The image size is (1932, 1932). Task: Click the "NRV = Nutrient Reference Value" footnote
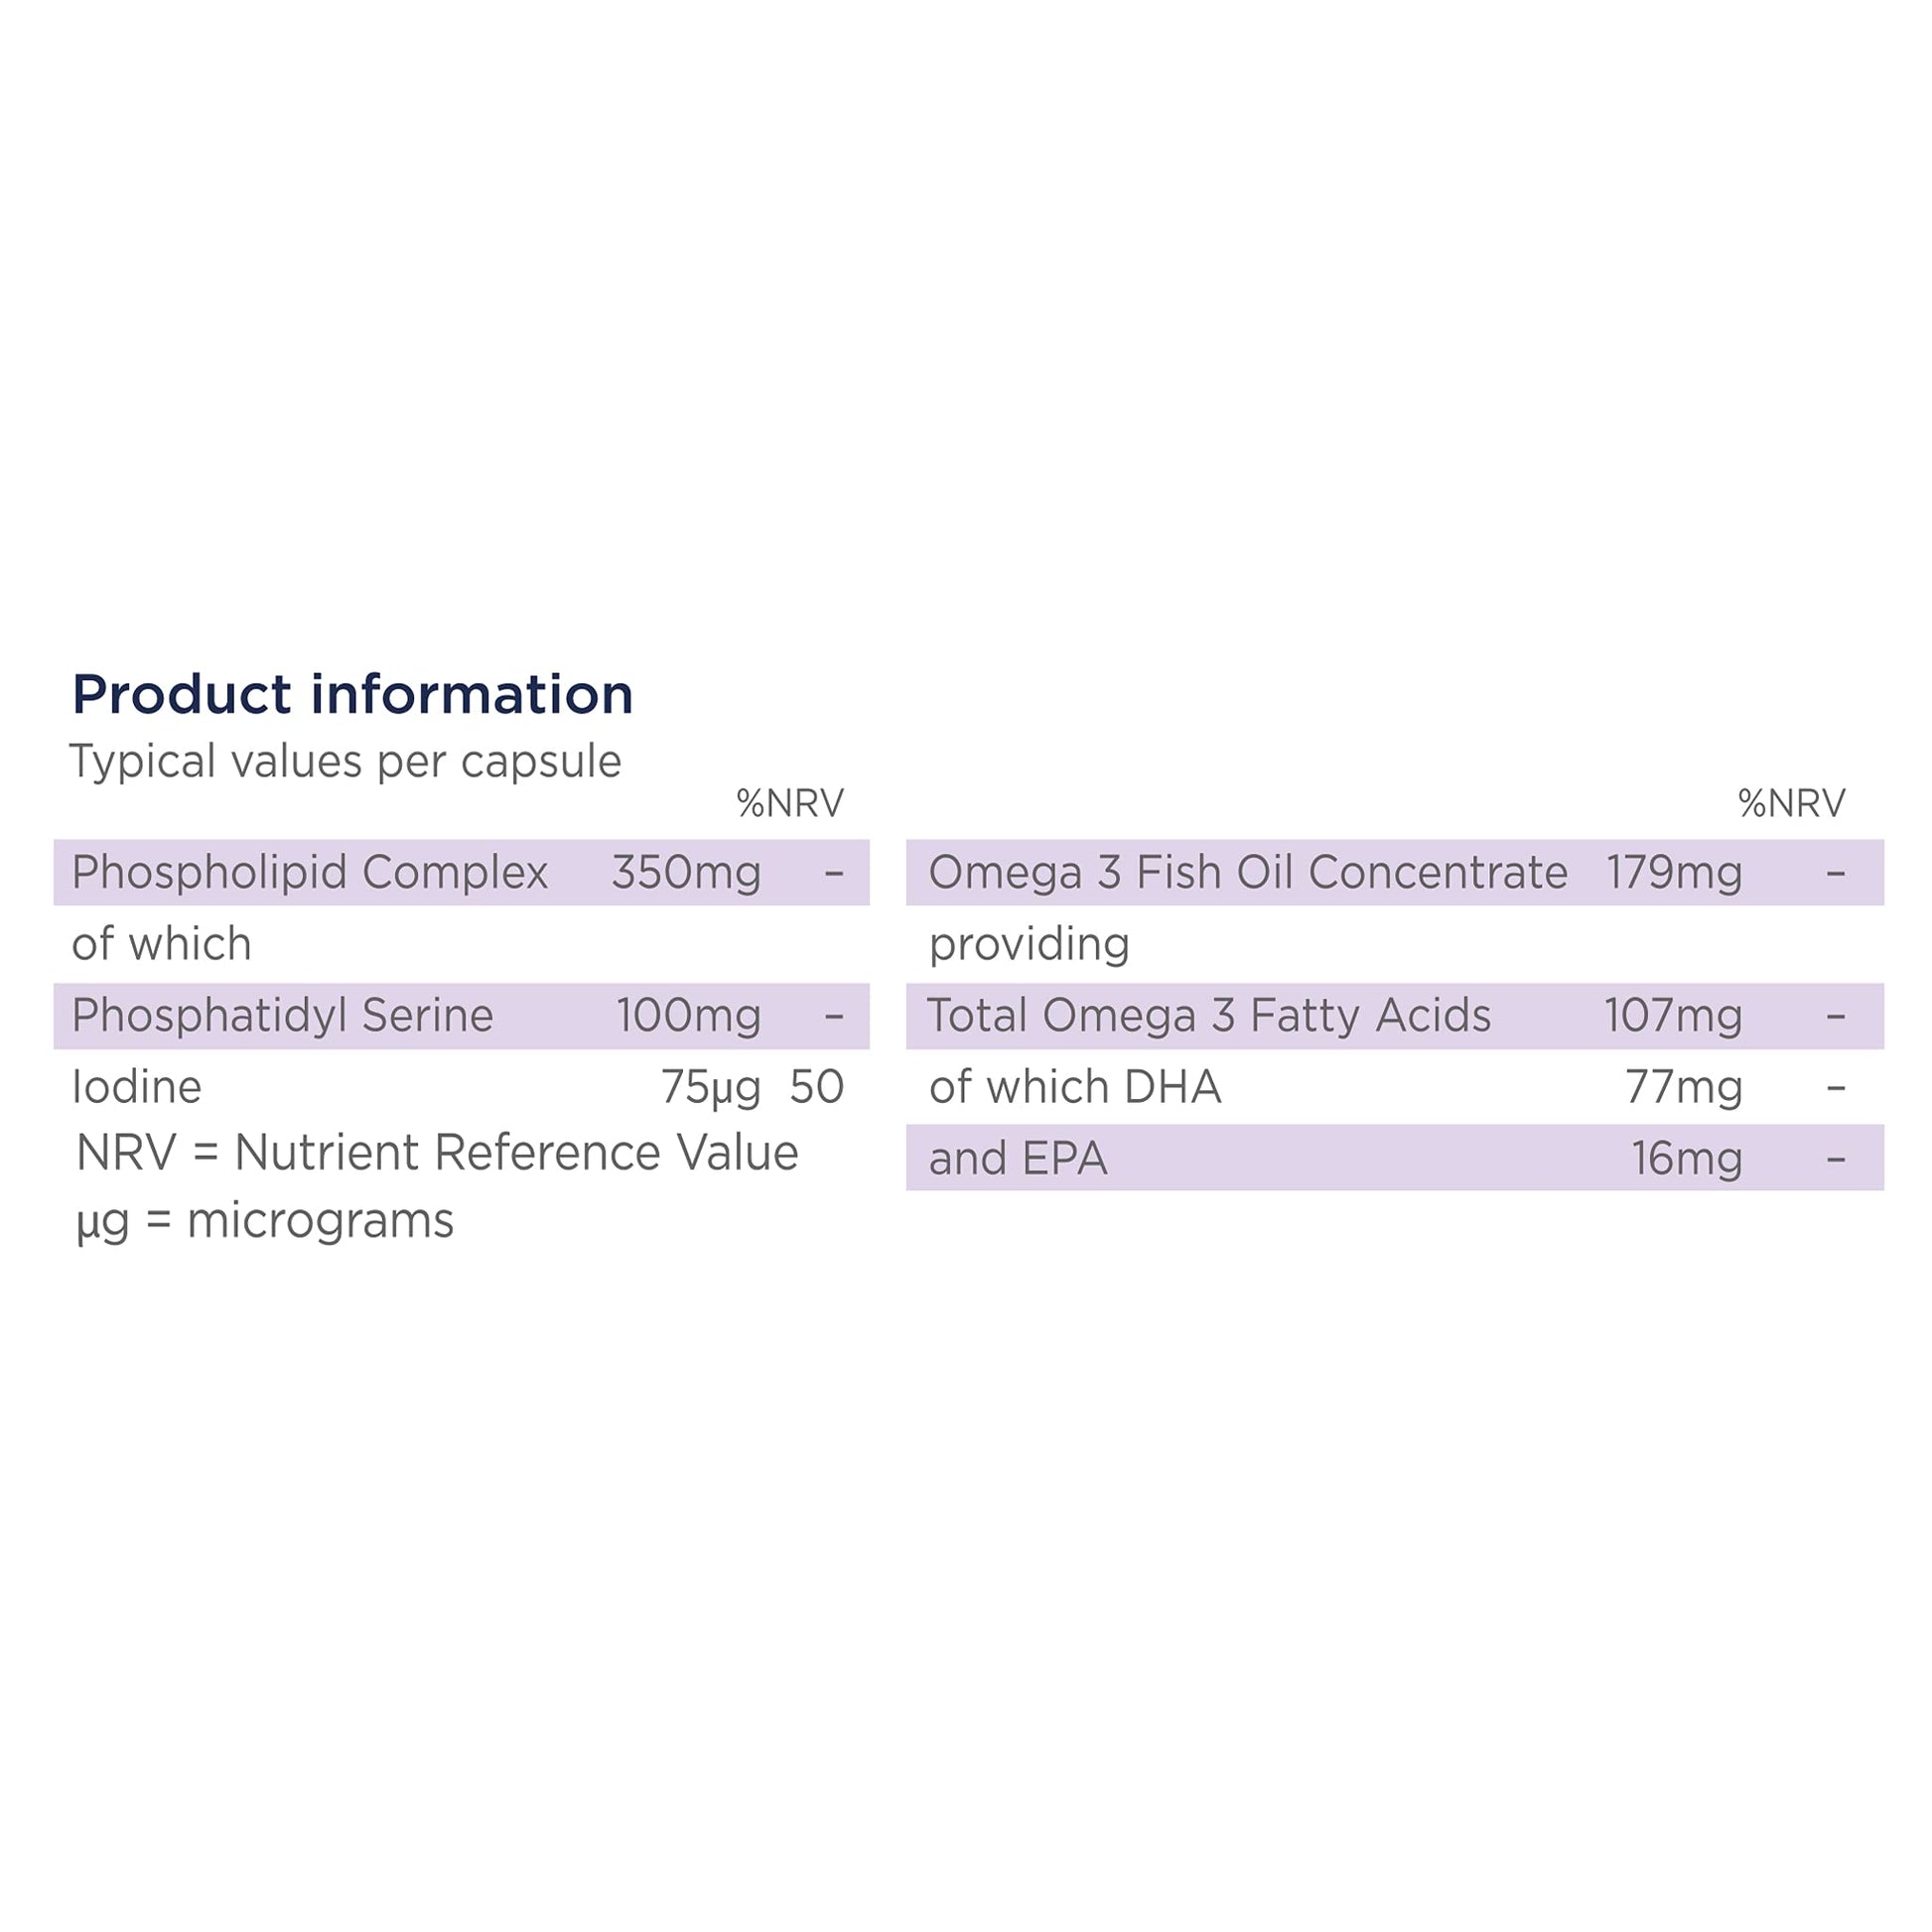click(x=437, y=1153)
